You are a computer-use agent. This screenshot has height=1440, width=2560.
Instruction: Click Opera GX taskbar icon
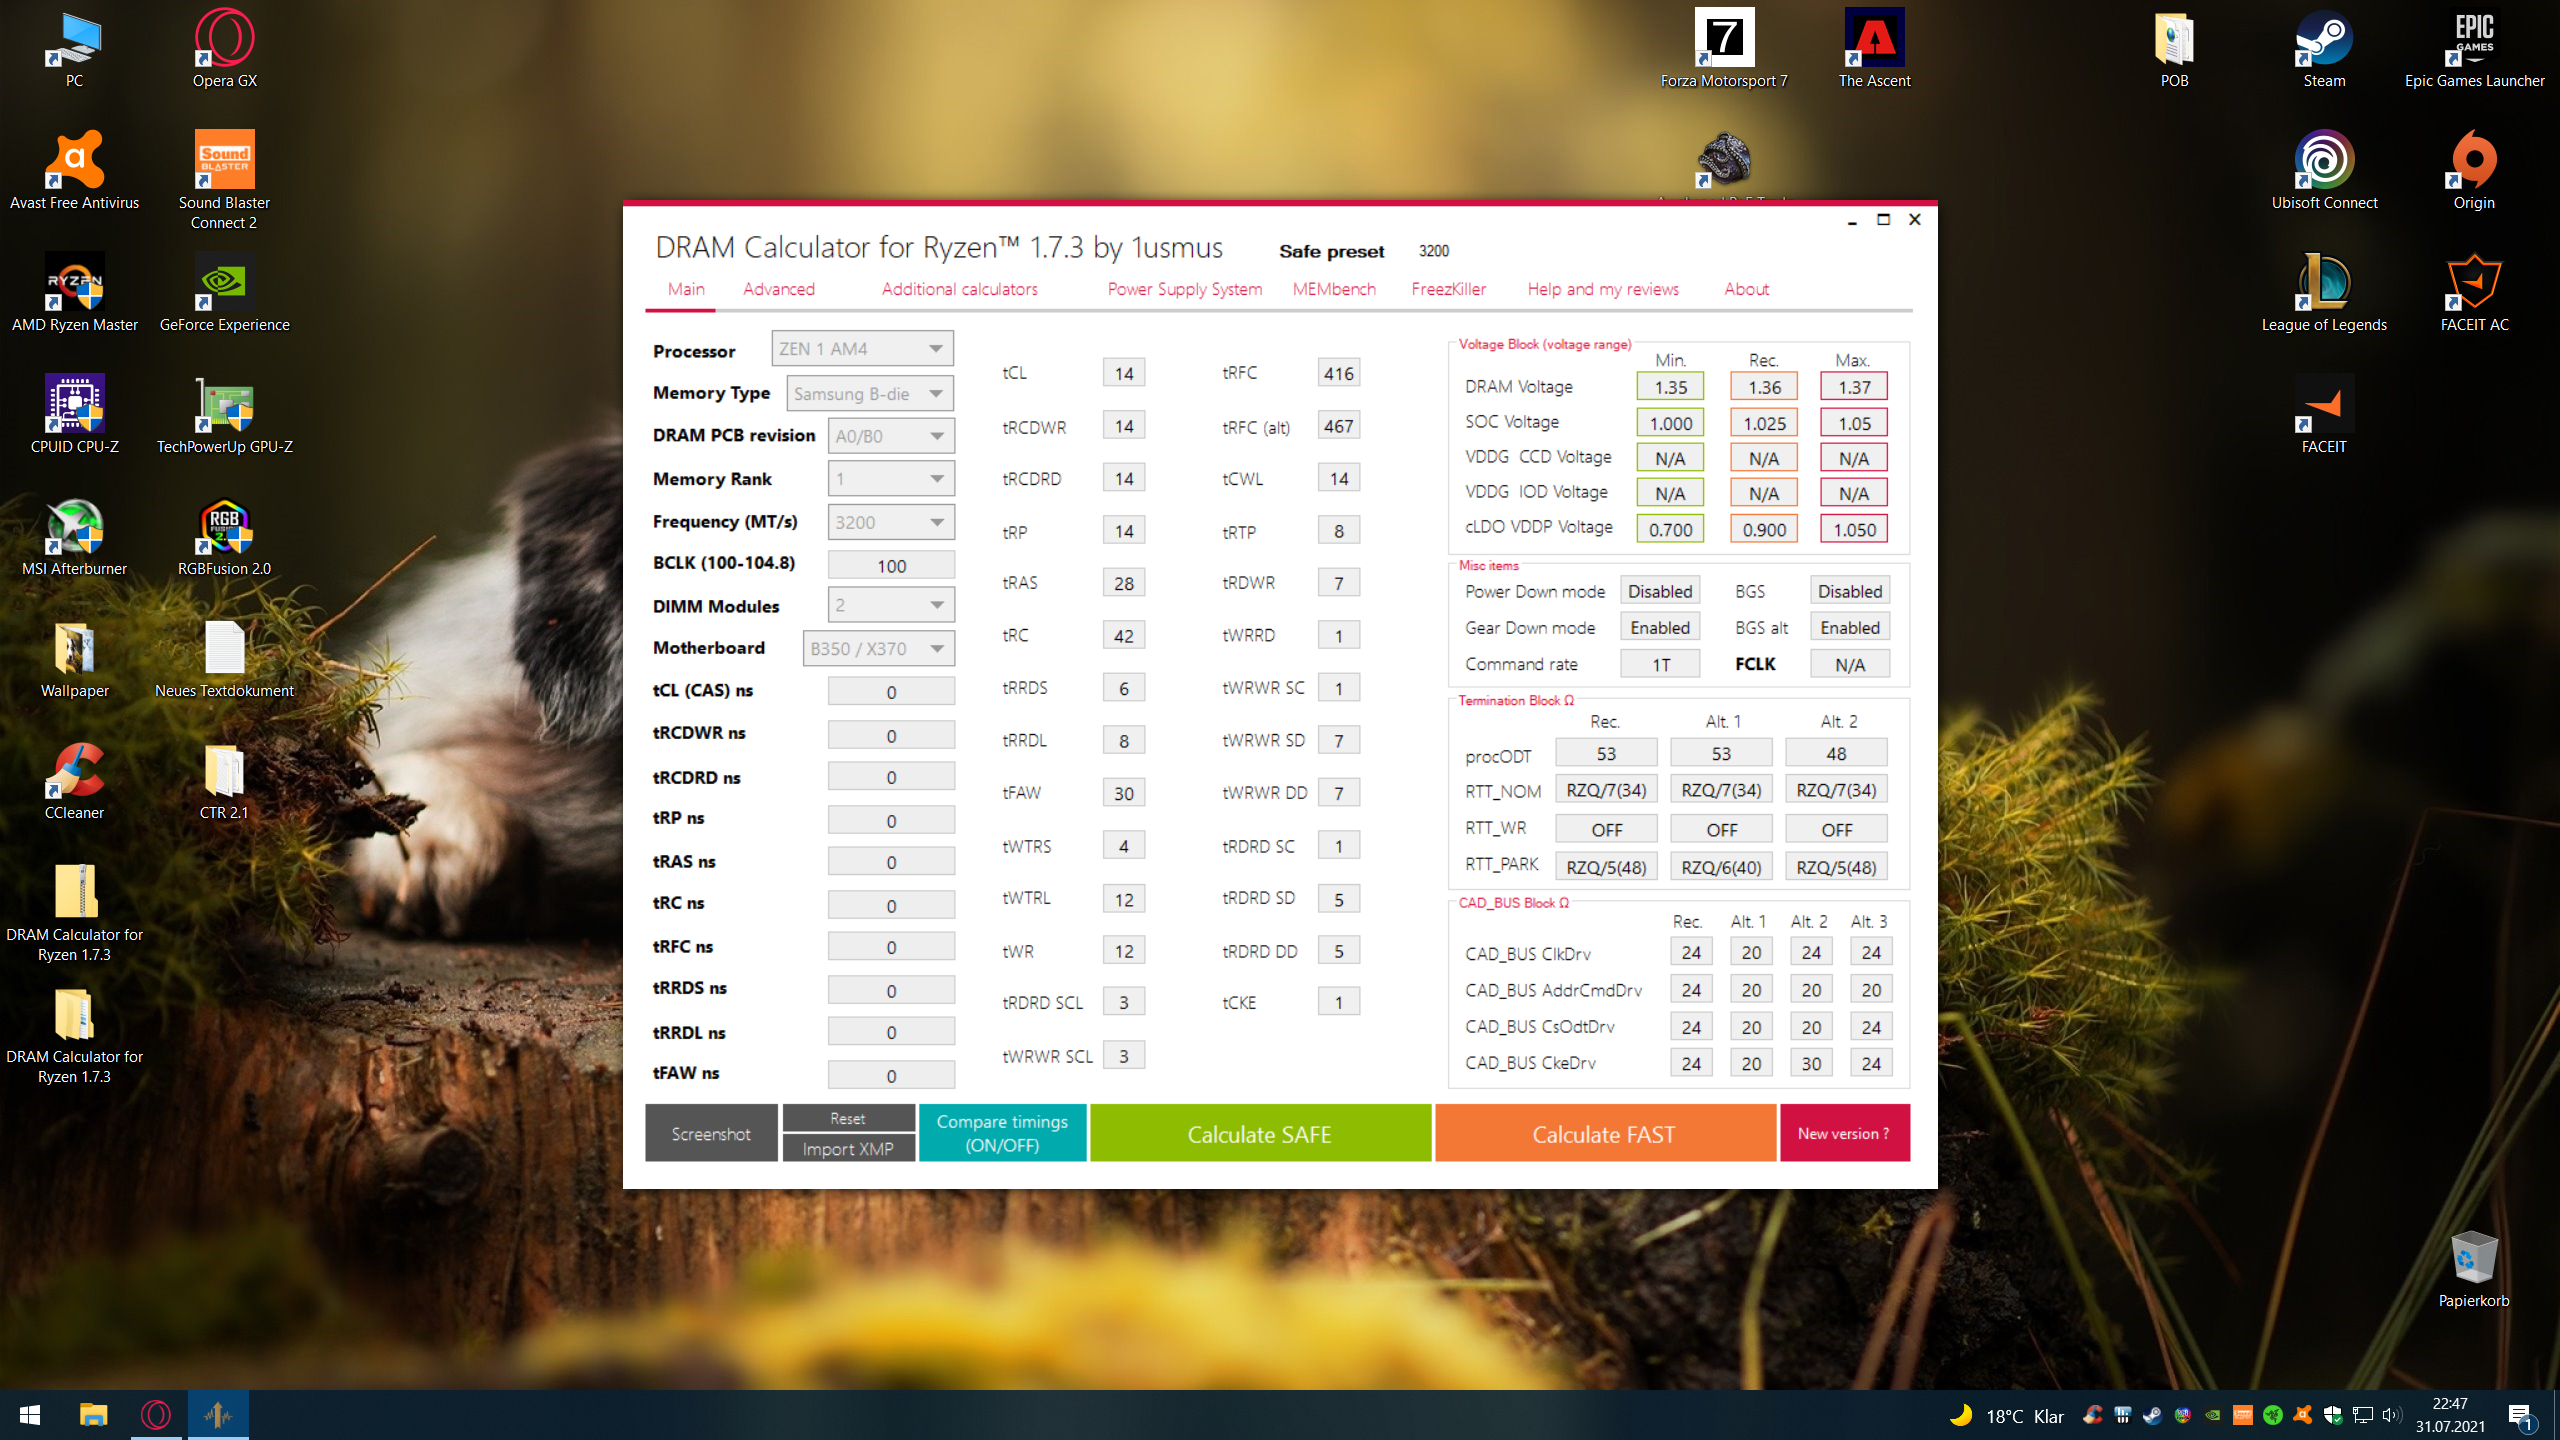coord(156,1415)
